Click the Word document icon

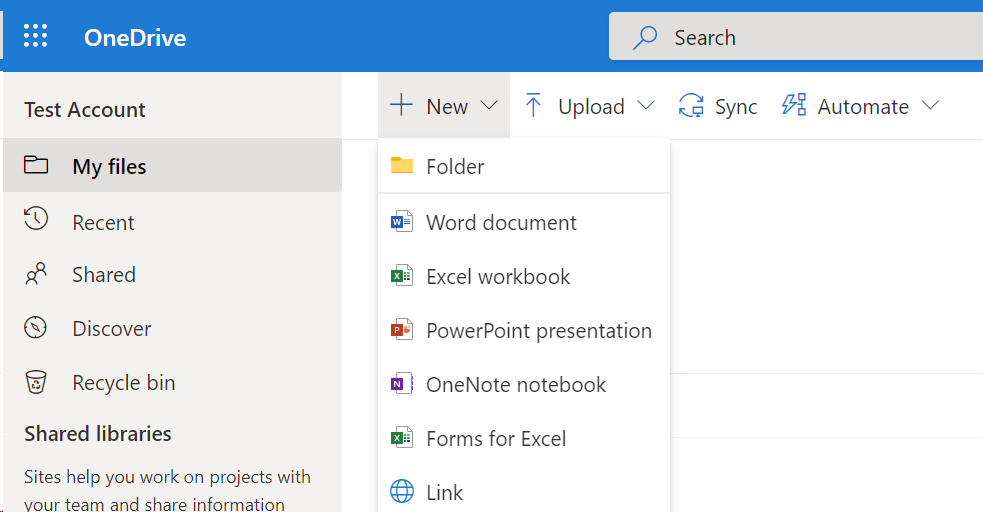coord(402,222)
